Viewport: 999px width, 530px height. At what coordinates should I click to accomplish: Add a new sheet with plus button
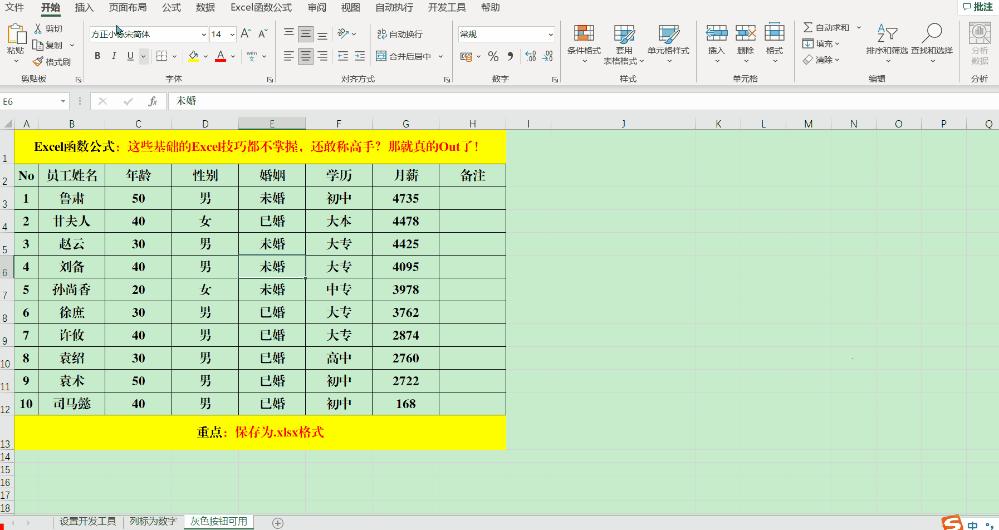coord(277,523)
